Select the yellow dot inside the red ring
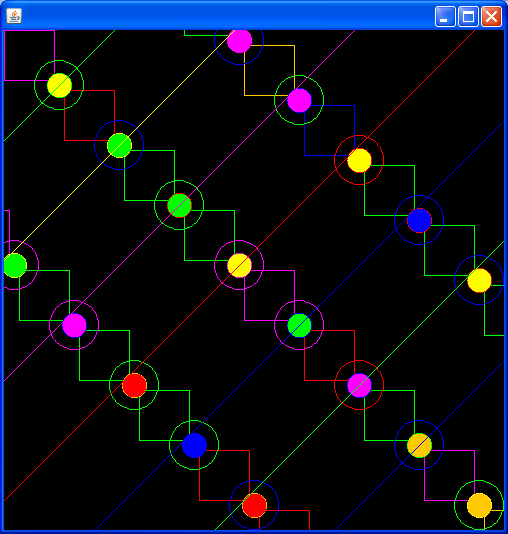508x534 pixels. 359,160
